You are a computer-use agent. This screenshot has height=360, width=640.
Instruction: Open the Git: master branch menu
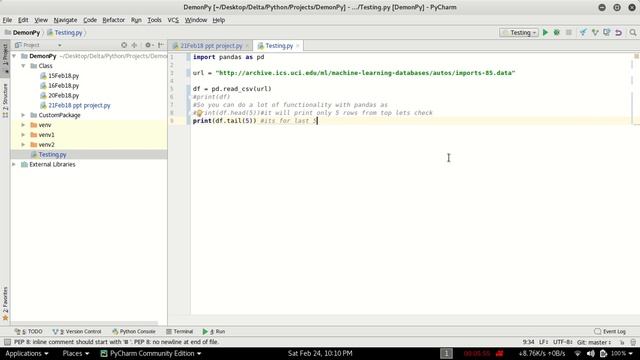coord(594,342)
